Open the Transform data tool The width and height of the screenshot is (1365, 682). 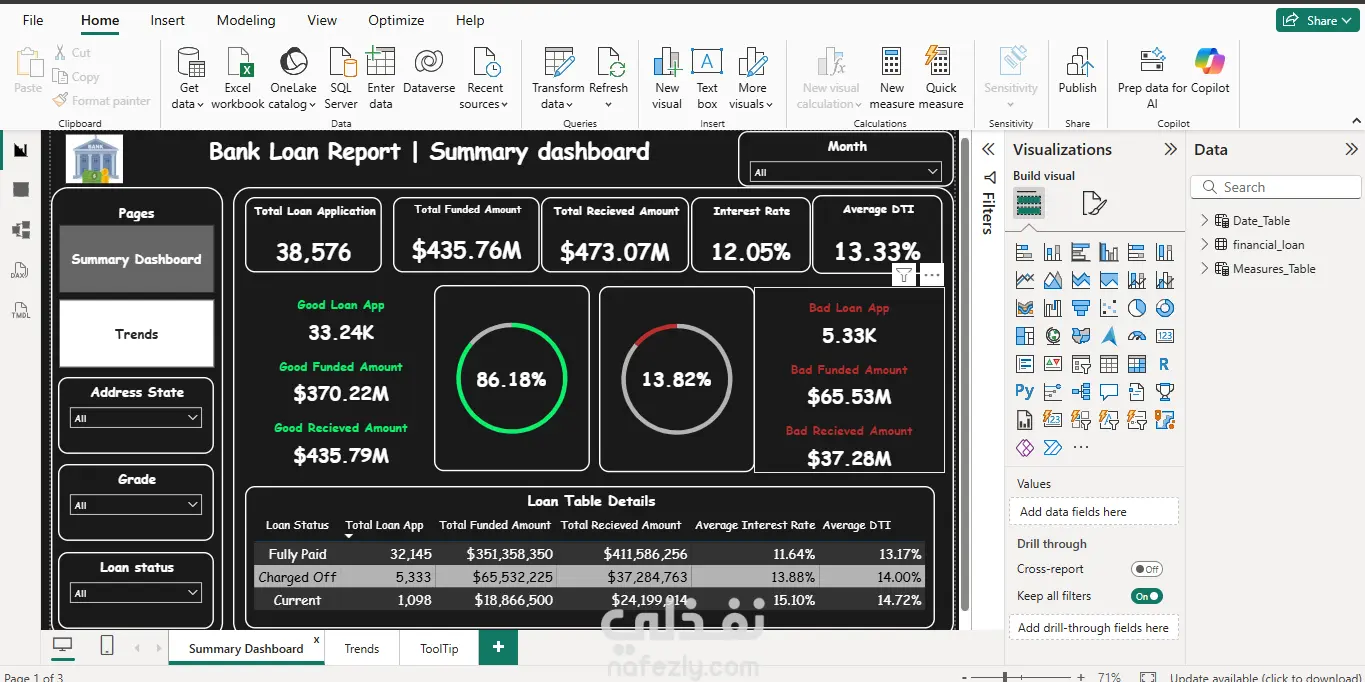pyautogui.click(x=557, y=76)
